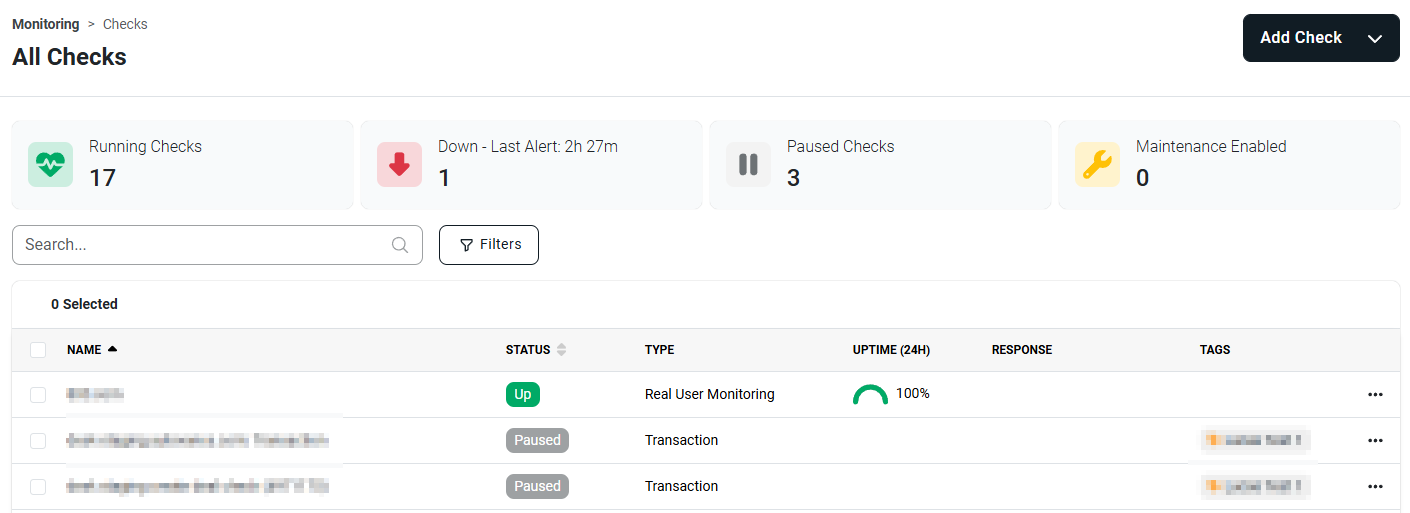
Task: Click the 0 Selected label
Action: (x=85, y=304)
